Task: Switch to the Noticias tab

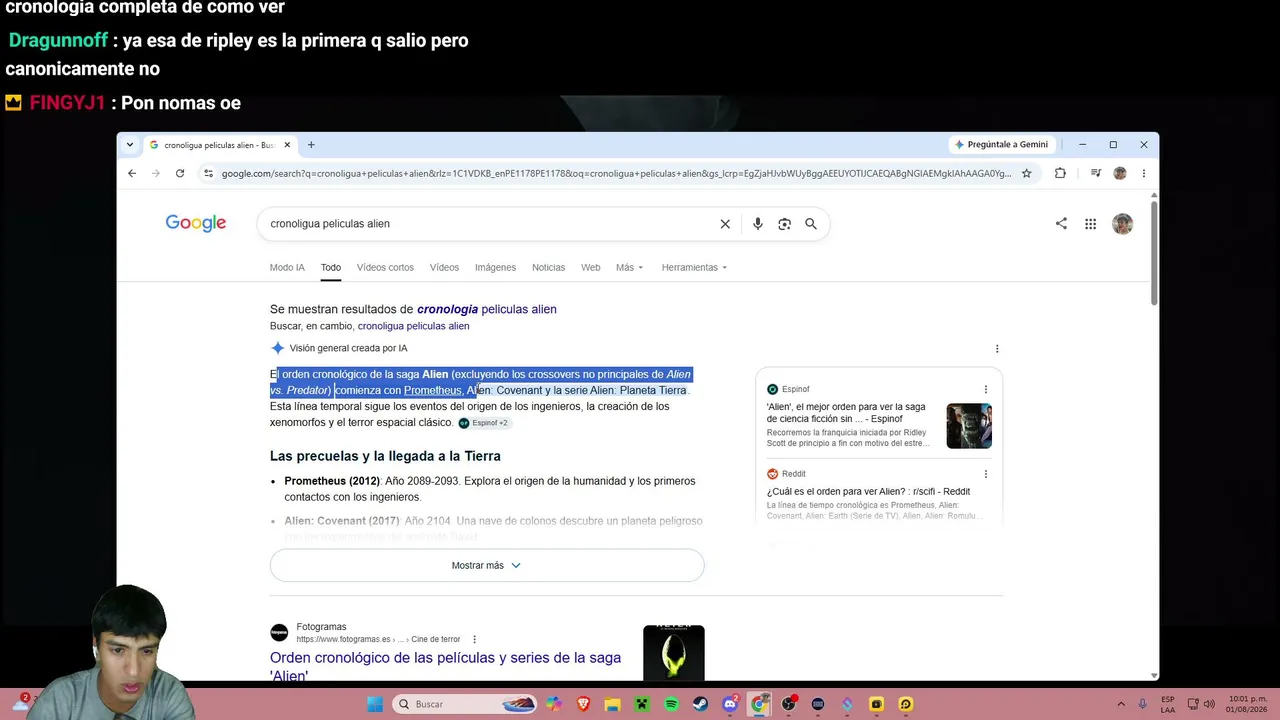Action: tap(548, 268)
